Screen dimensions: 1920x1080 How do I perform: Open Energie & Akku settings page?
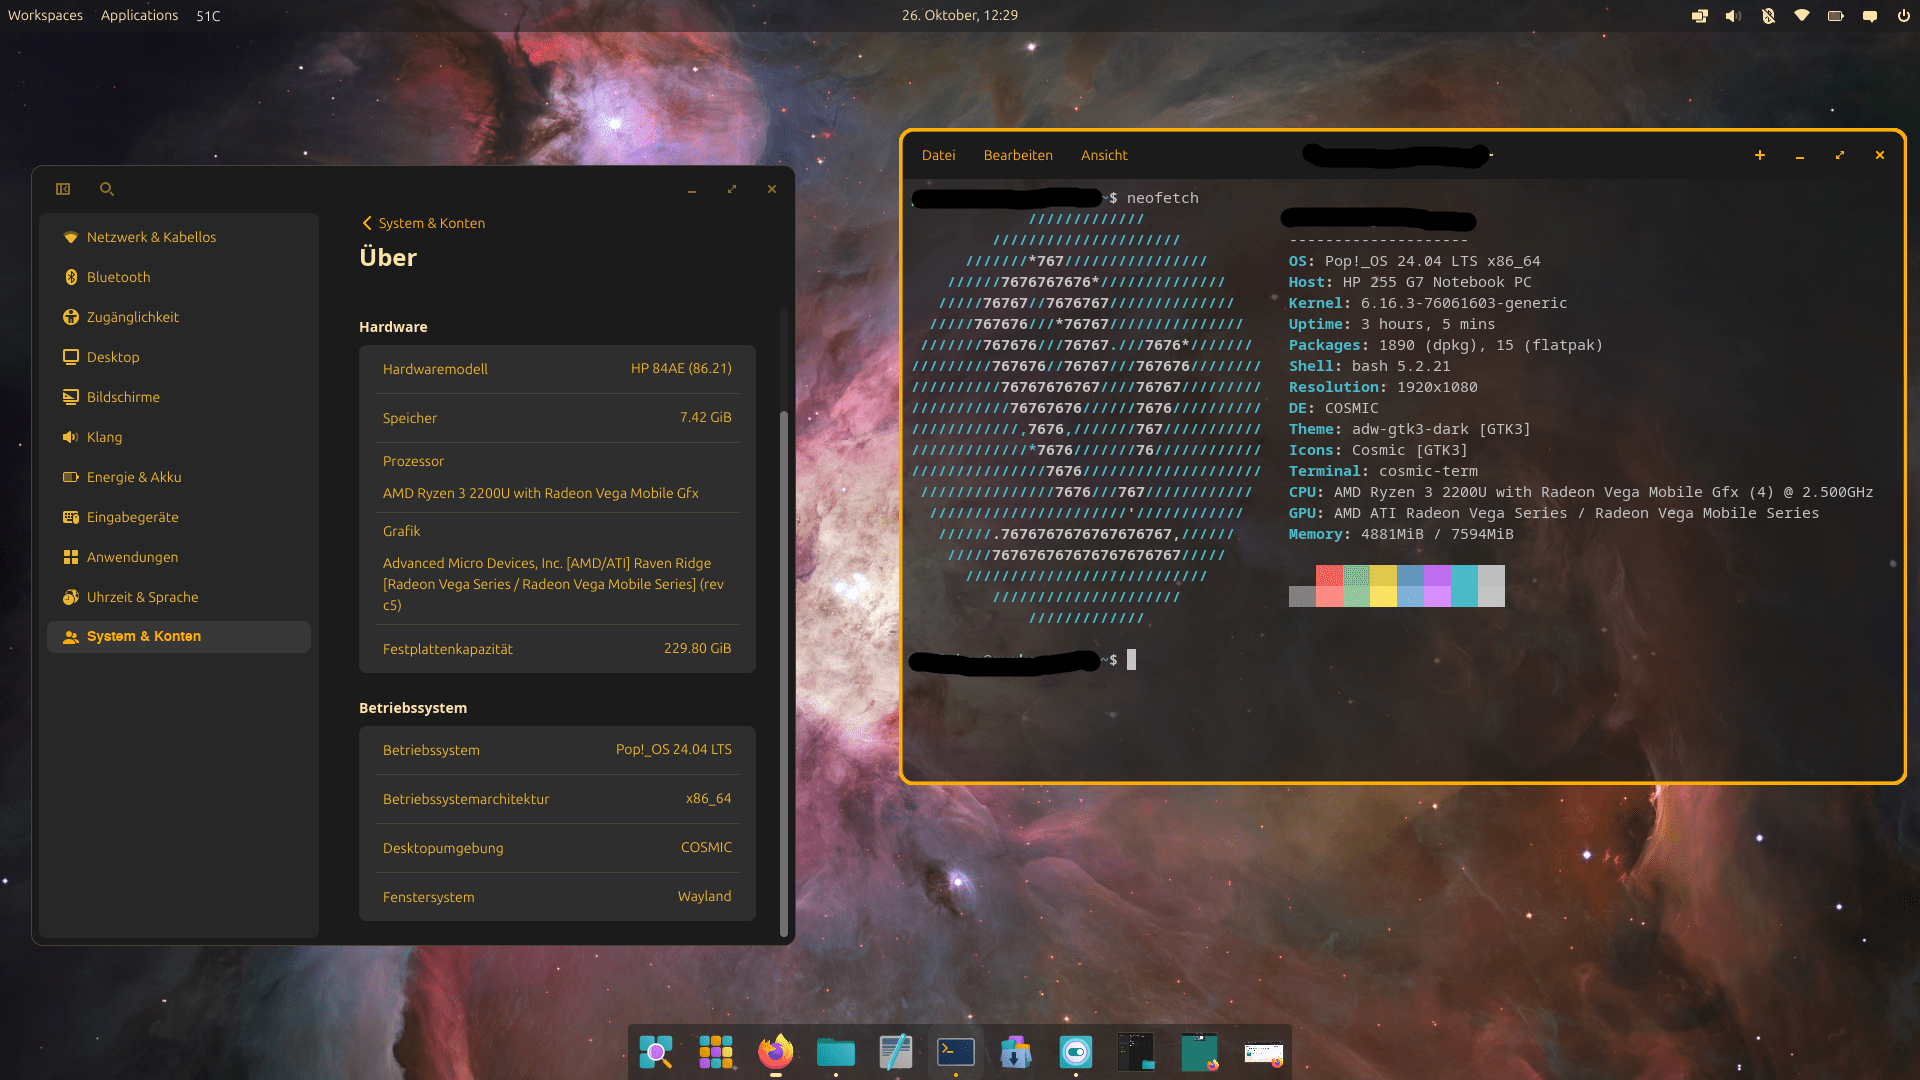click(134, 477)
